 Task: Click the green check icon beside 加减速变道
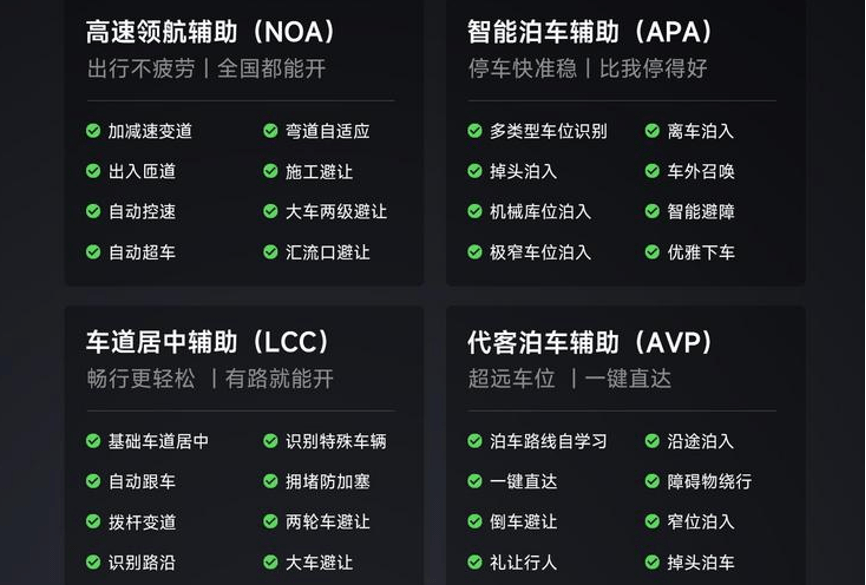93,131
